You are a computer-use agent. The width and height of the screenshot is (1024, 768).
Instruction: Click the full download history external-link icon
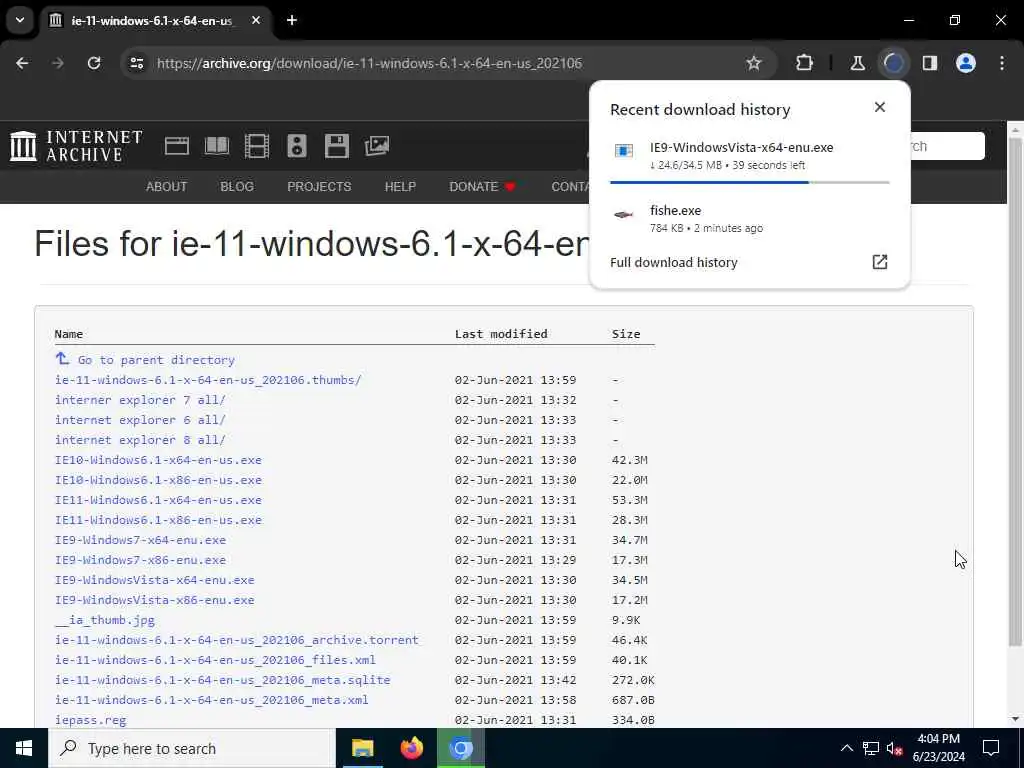880,262
